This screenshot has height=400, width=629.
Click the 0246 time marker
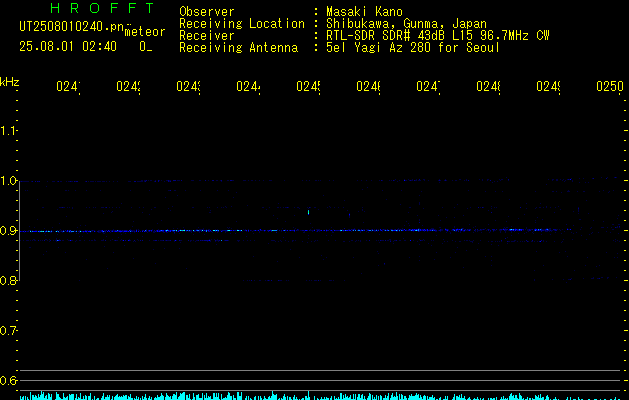tap(368, 87)
